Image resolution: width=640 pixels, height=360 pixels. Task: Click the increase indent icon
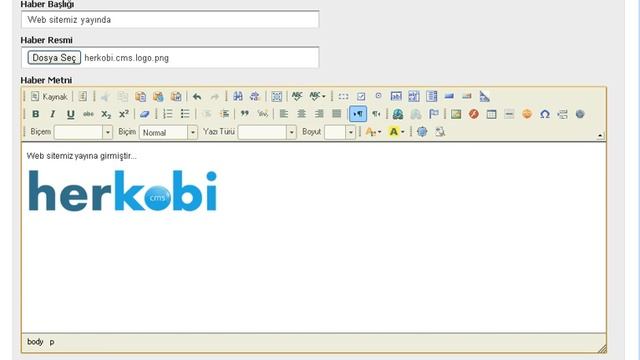(224, 114)
